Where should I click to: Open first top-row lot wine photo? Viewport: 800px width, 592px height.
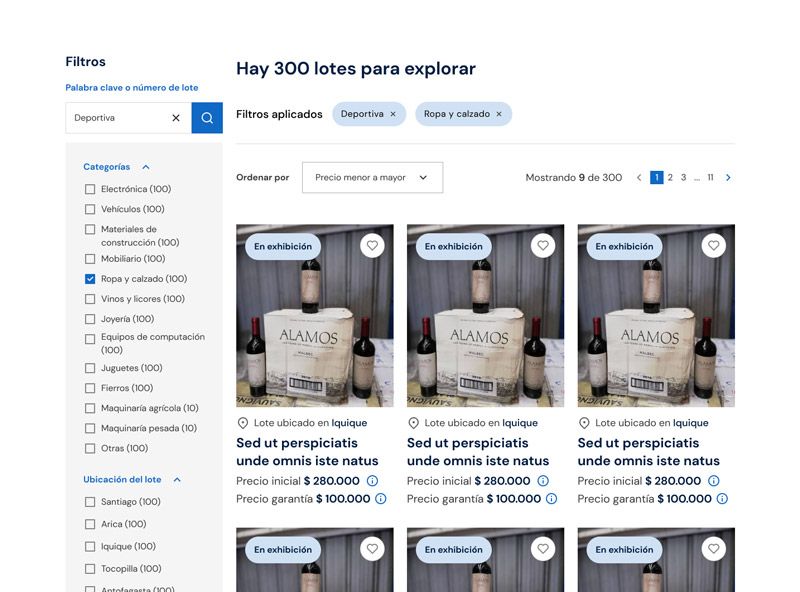pos(315,316)
